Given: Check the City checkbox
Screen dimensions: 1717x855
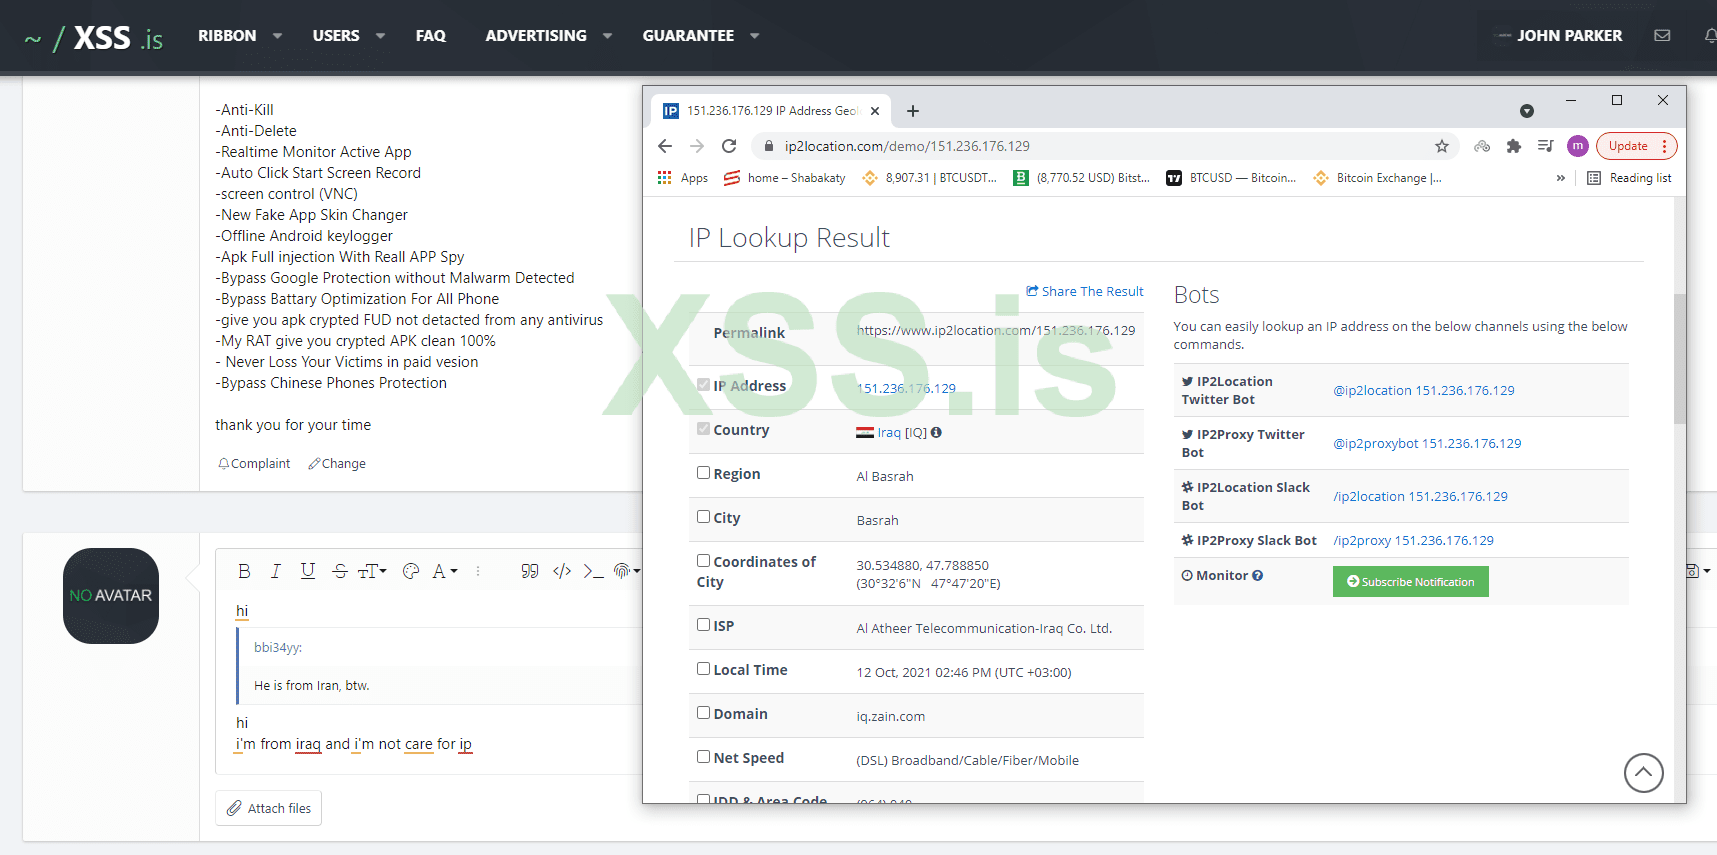Looking at the screenshot, I should click(x=703, y=517).
